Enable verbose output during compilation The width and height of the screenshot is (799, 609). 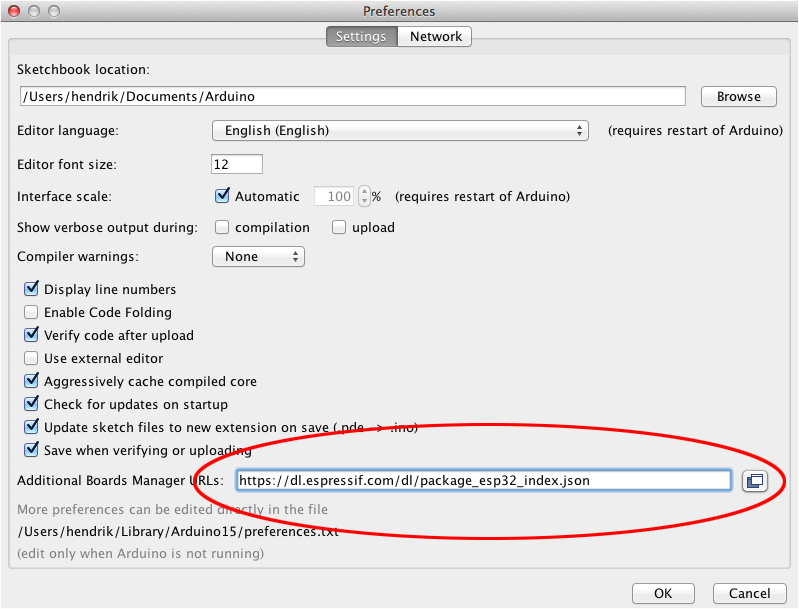[222, 227]
